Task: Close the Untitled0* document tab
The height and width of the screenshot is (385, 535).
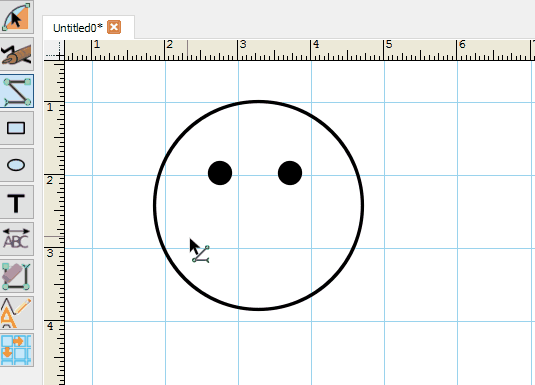Action: click(114, 27)
